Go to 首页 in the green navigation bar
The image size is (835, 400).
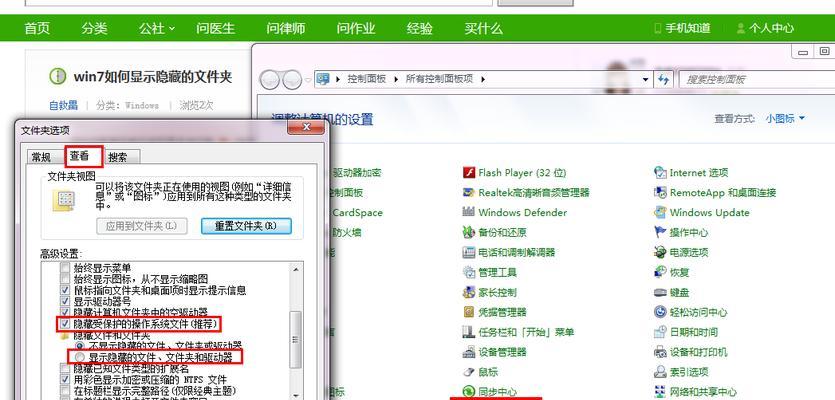tap(37, 28)
